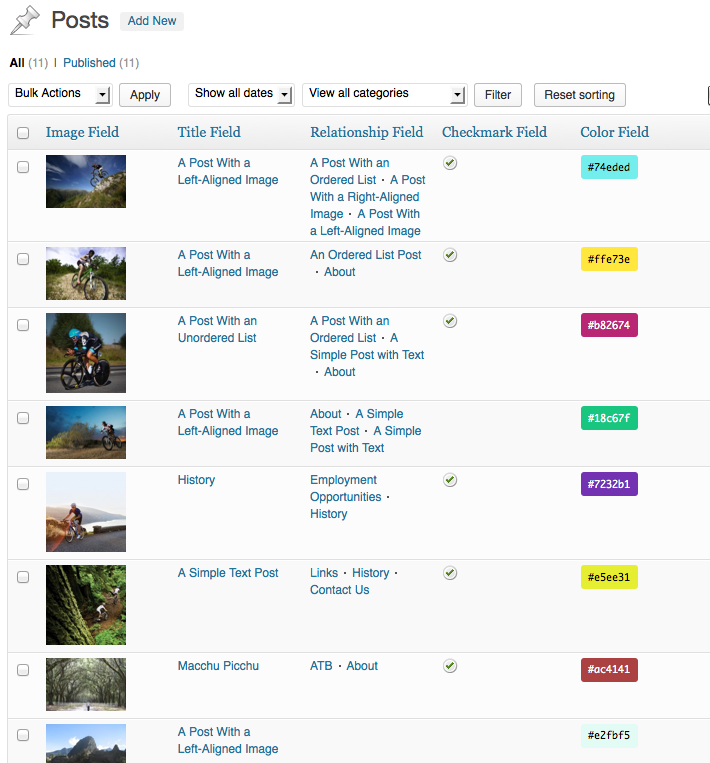710x763 pixels.
Task: Check the box for the History post row
Action: [23, 484]
